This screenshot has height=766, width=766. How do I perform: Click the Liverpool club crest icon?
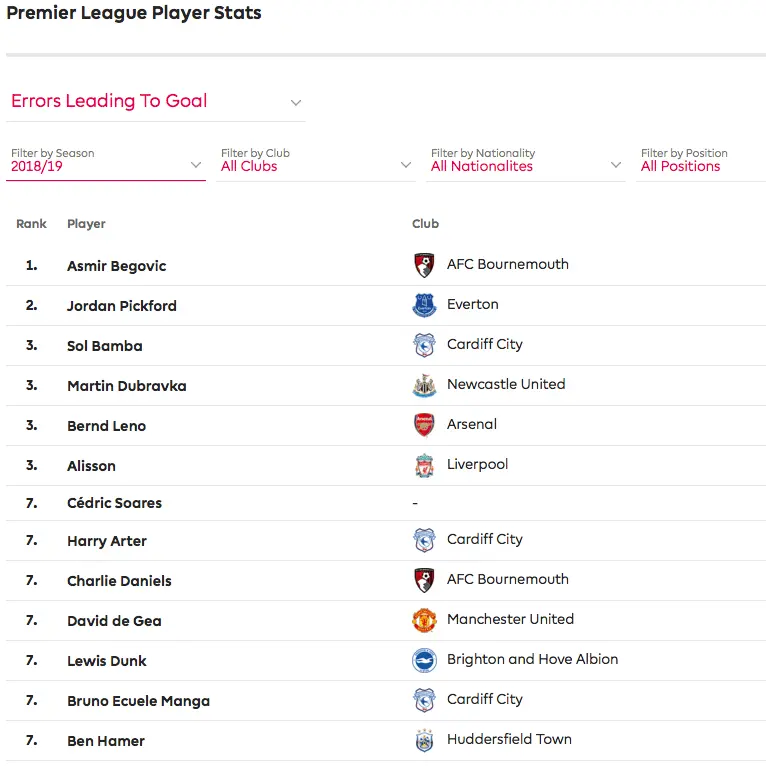pyautogui.click(x=424, y=465)
